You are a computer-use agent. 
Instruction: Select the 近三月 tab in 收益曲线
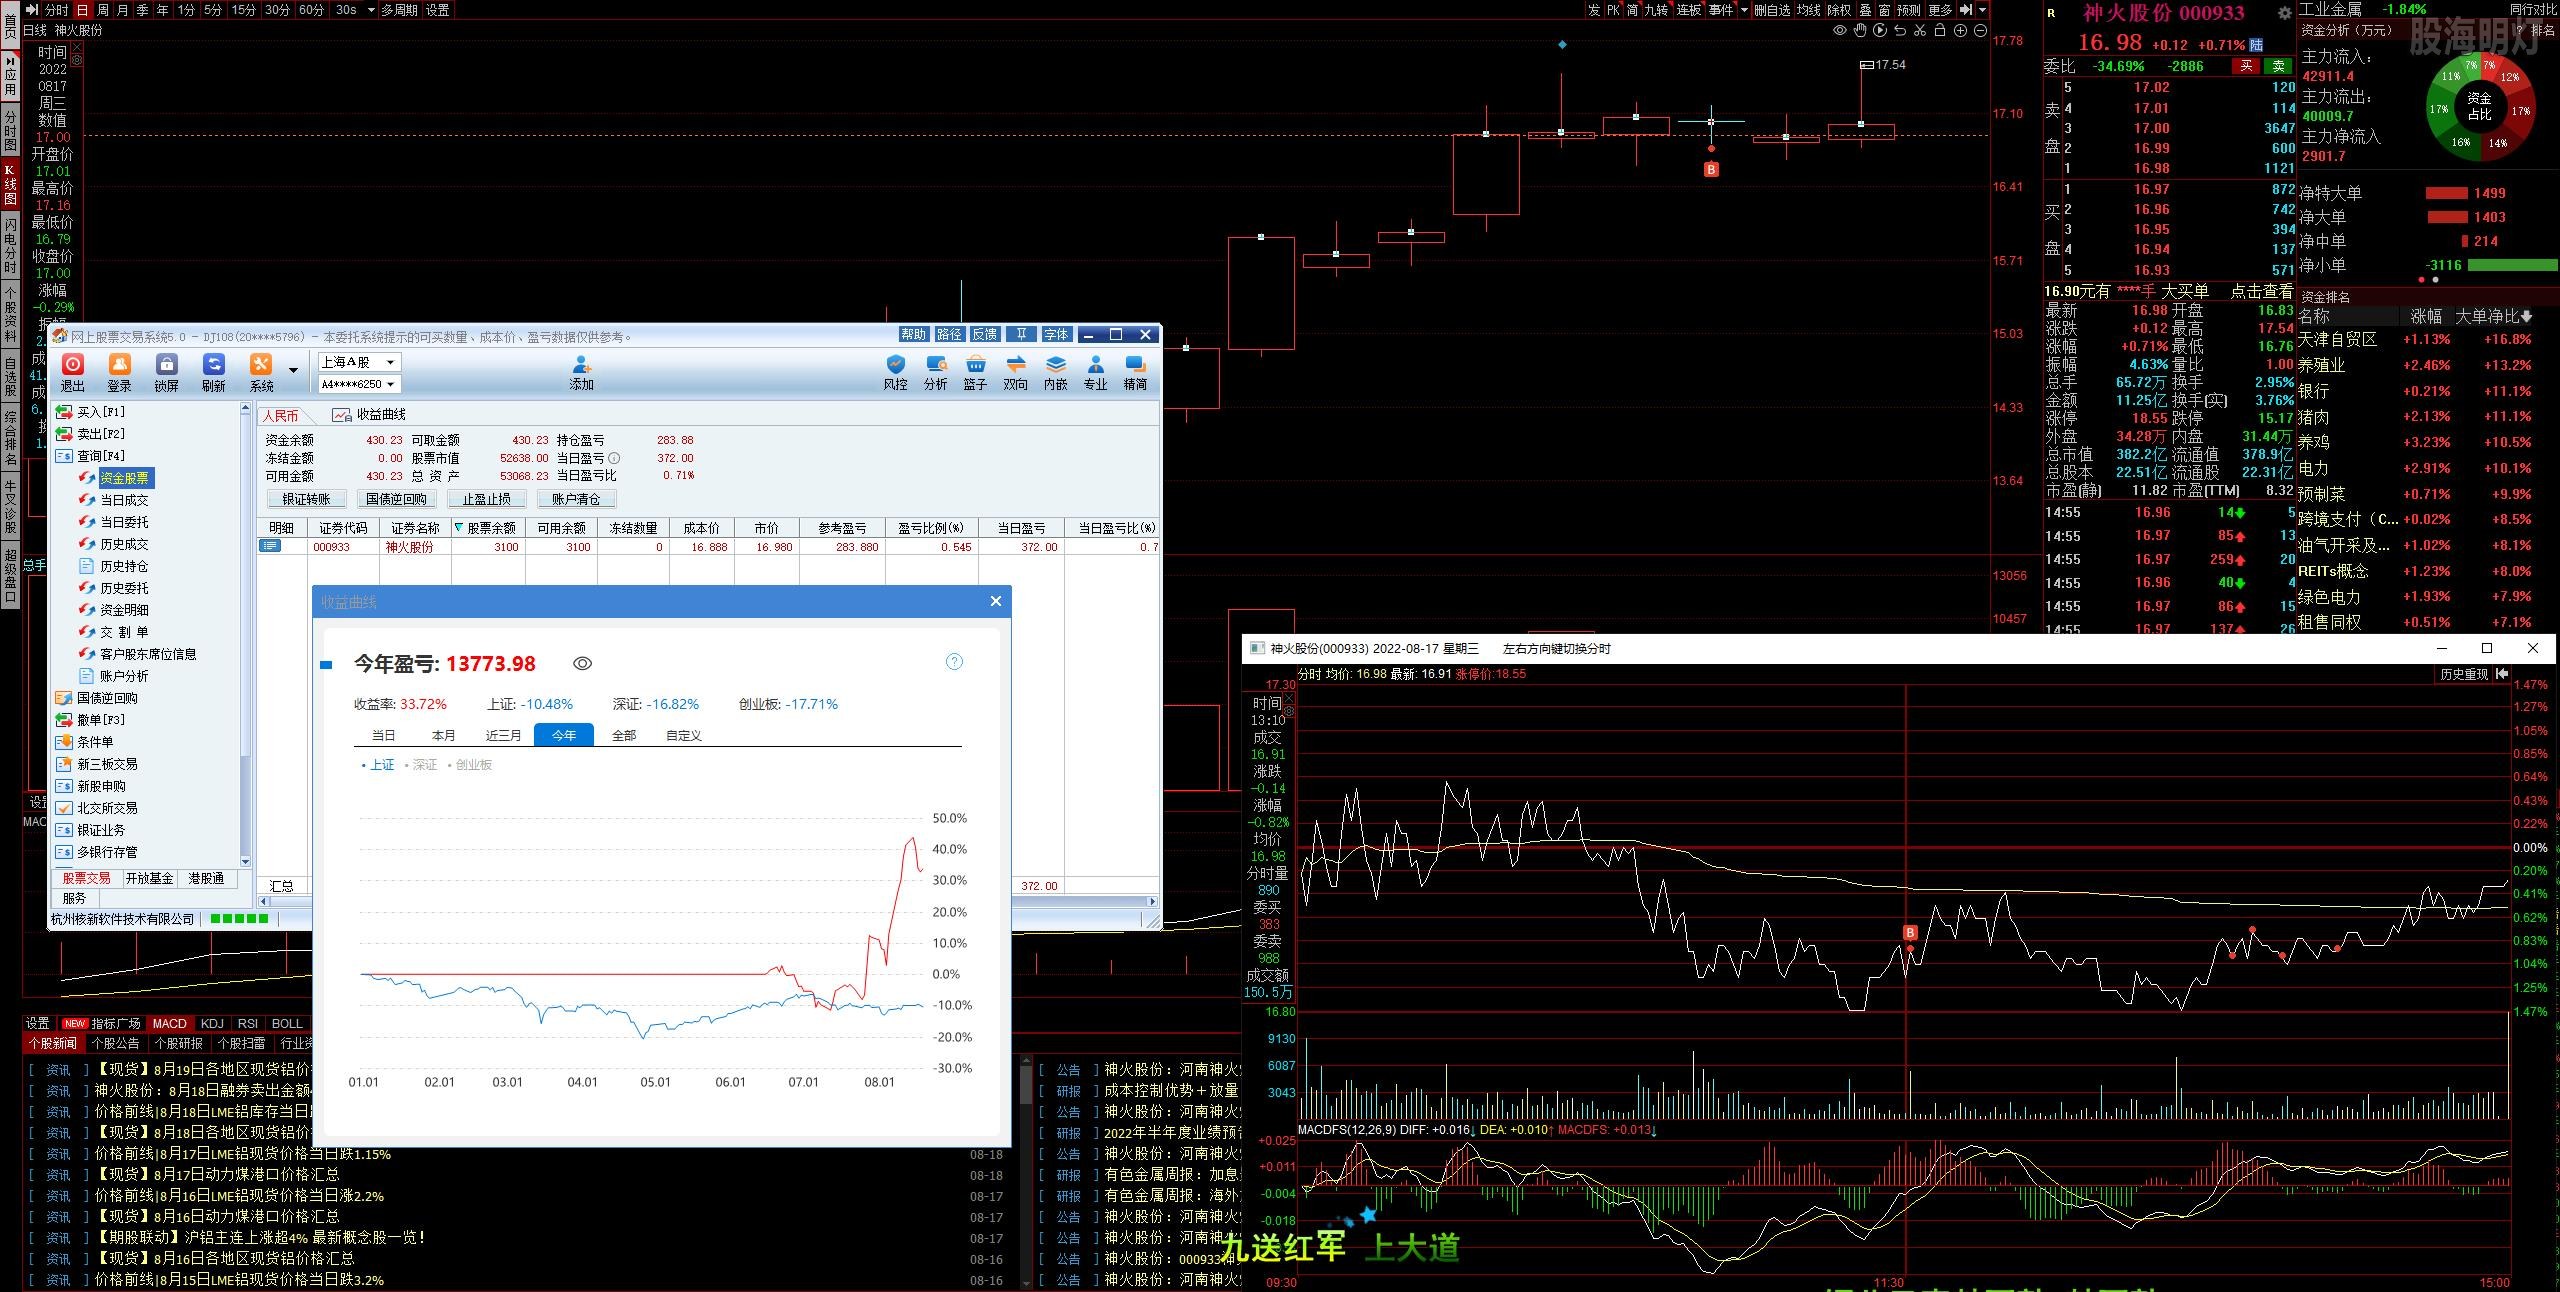tap(504, 735)
